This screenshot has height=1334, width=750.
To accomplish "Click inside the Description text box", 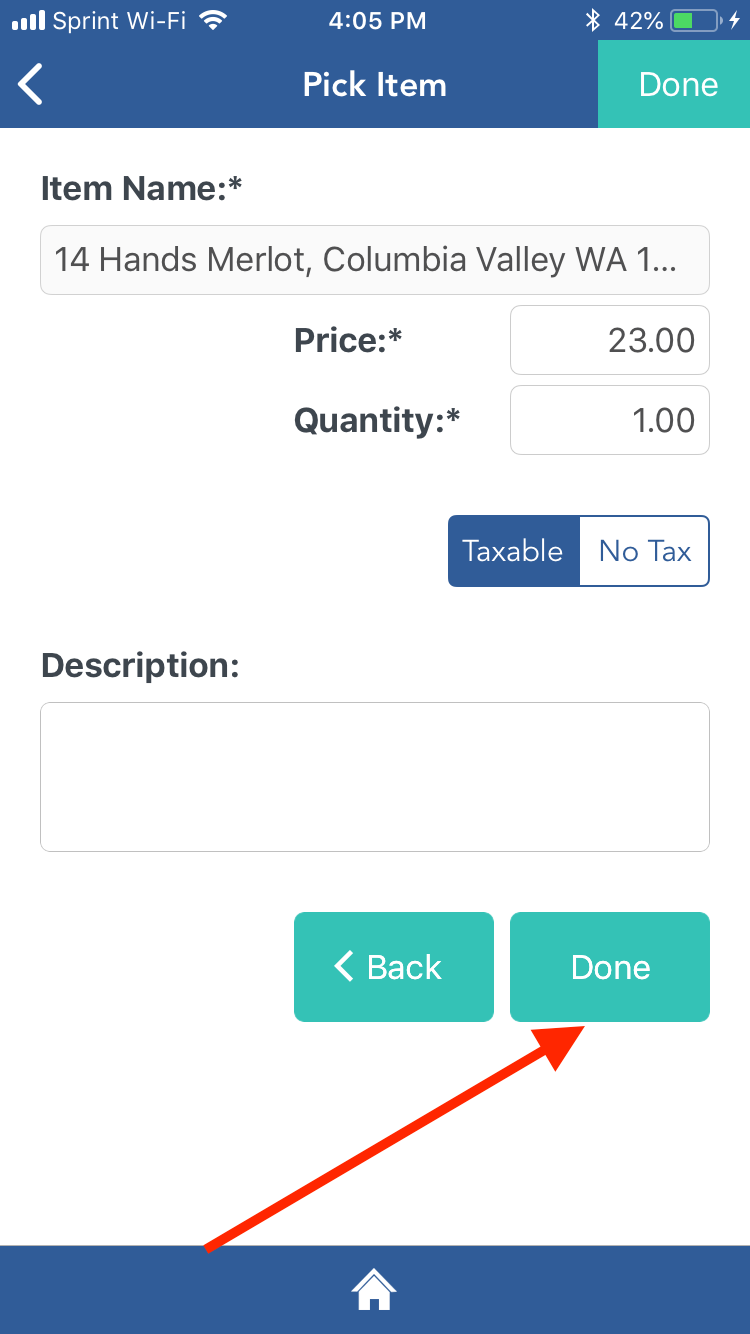I will click(x=374, y=777).
